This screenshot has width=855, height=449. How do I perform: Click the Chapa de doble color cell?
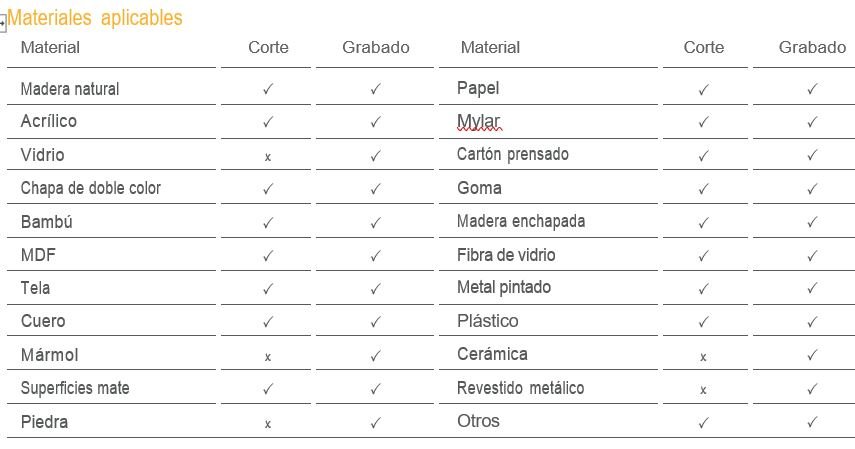point(90,188)
